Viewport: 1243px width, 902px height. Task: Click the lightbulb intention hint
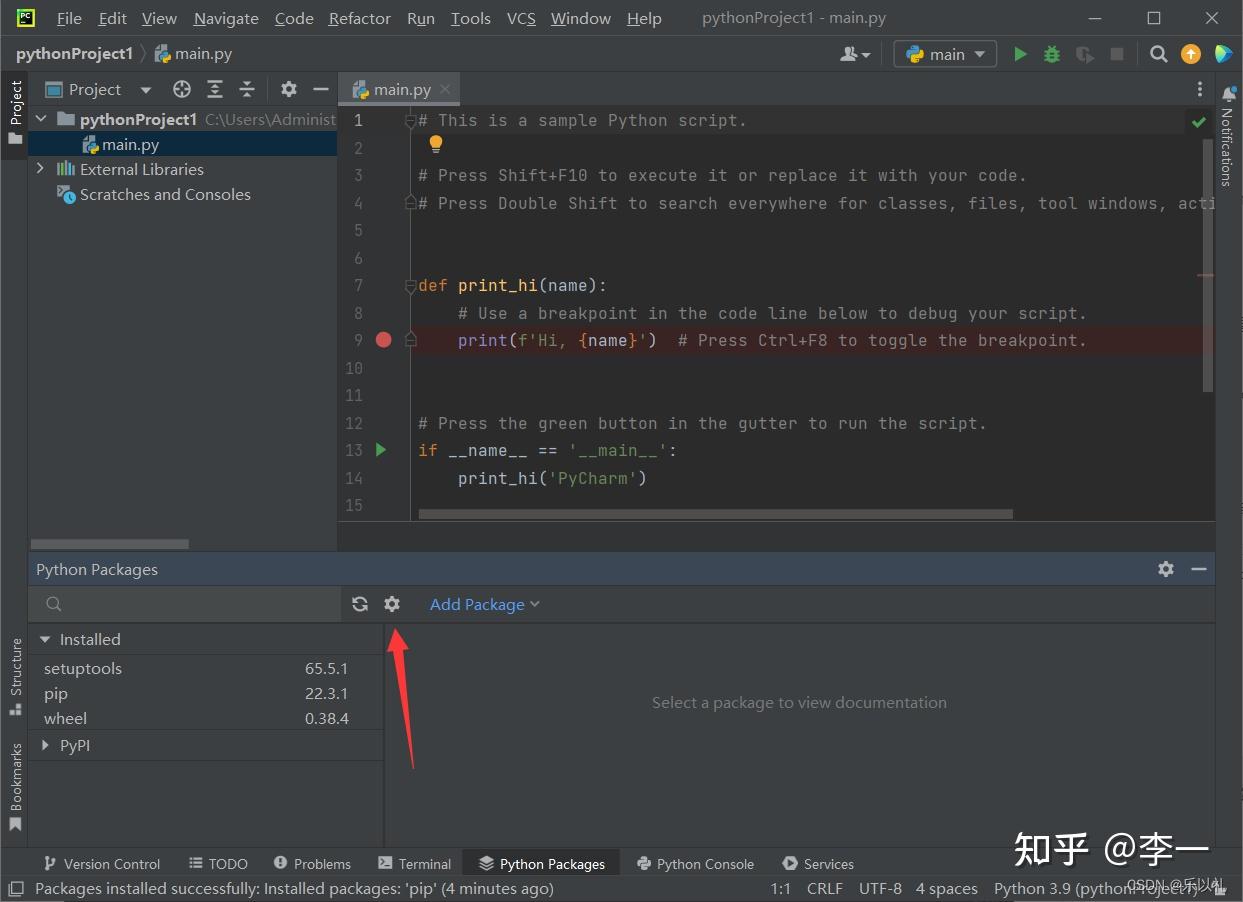pos(436,145)
